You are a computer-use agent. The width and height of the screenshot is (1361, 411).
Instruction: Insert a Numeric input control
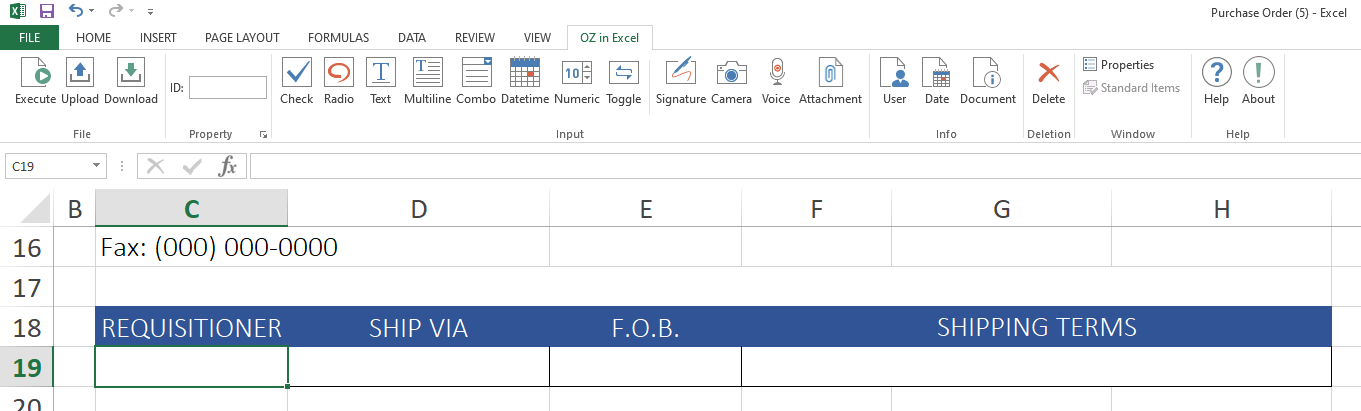(577, 80)
